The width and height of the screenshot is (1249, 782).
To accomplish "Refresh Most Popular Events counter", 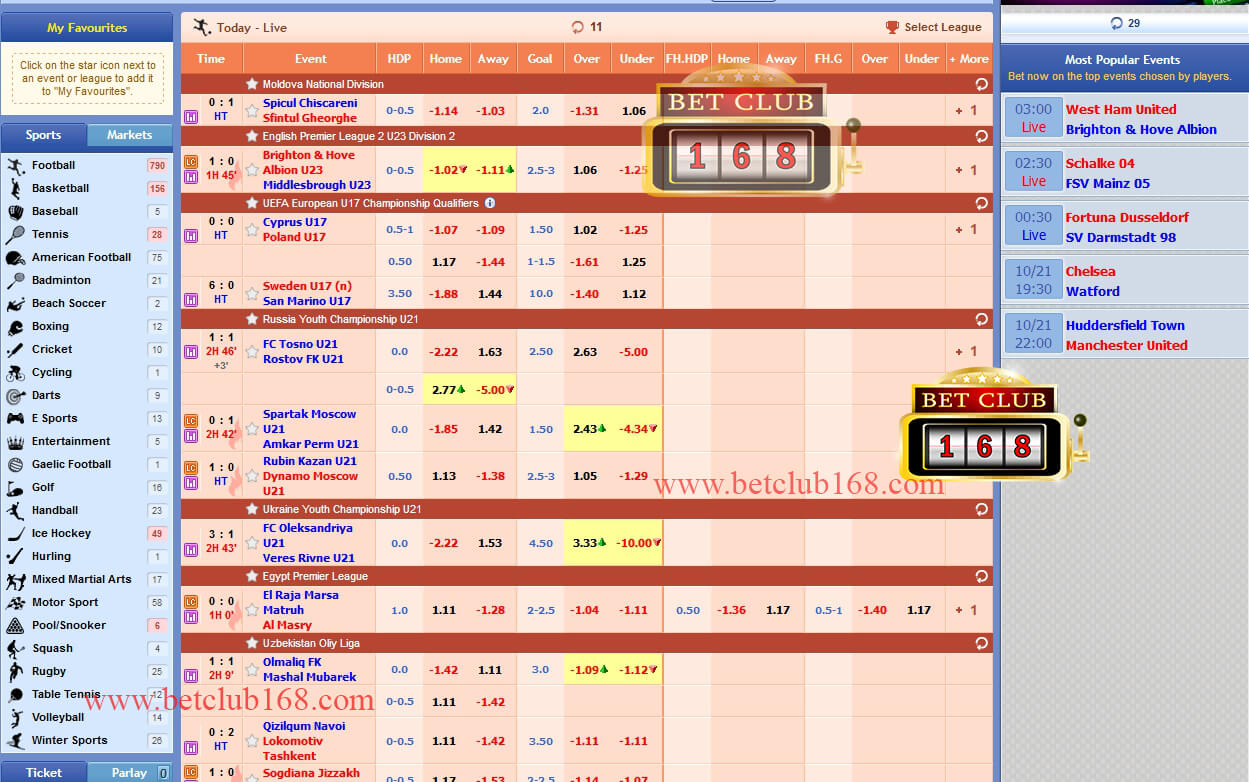I will click(1117, 23).
